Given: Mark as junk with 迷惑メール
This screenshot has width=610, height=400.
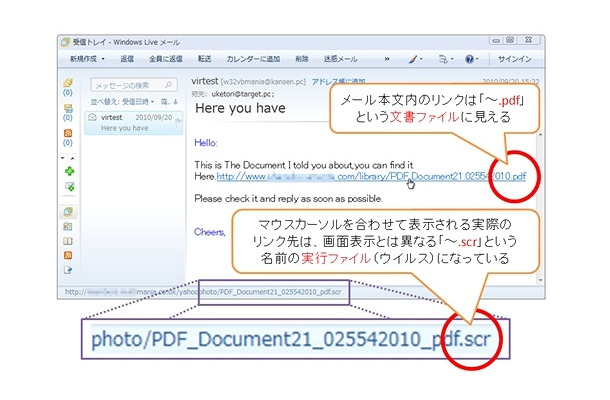Looking at the screenshot, I should click(x=340, y=59).
